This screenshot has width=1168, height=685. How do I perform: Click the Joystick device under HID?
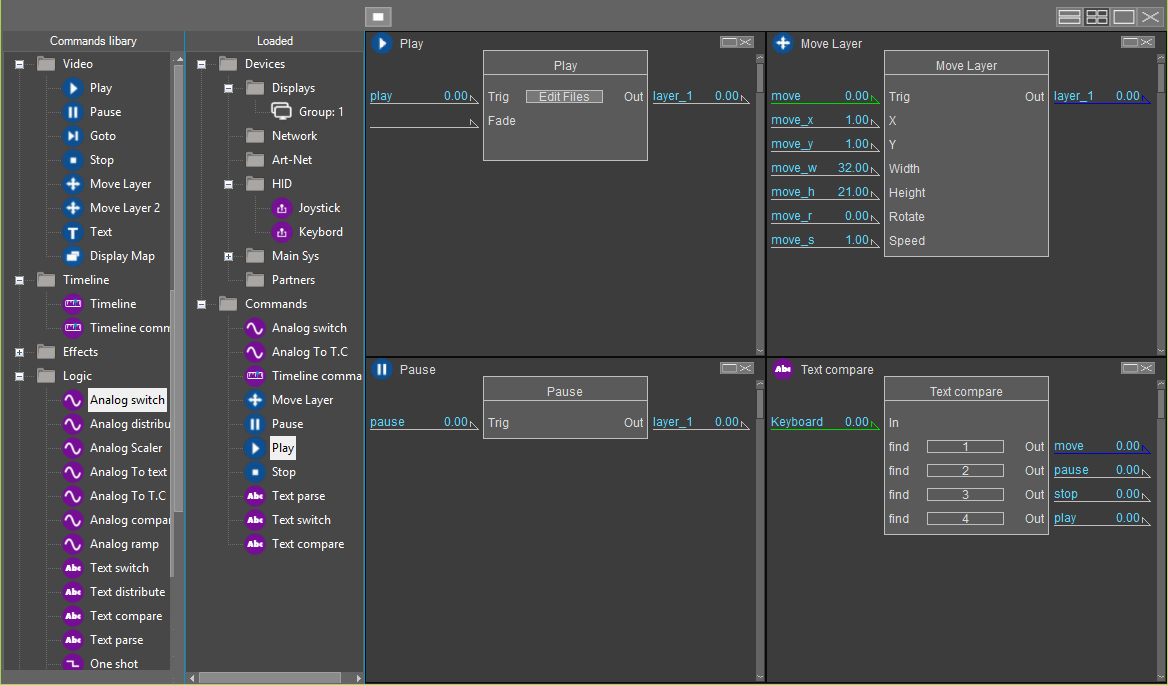(x=318, y=208)
